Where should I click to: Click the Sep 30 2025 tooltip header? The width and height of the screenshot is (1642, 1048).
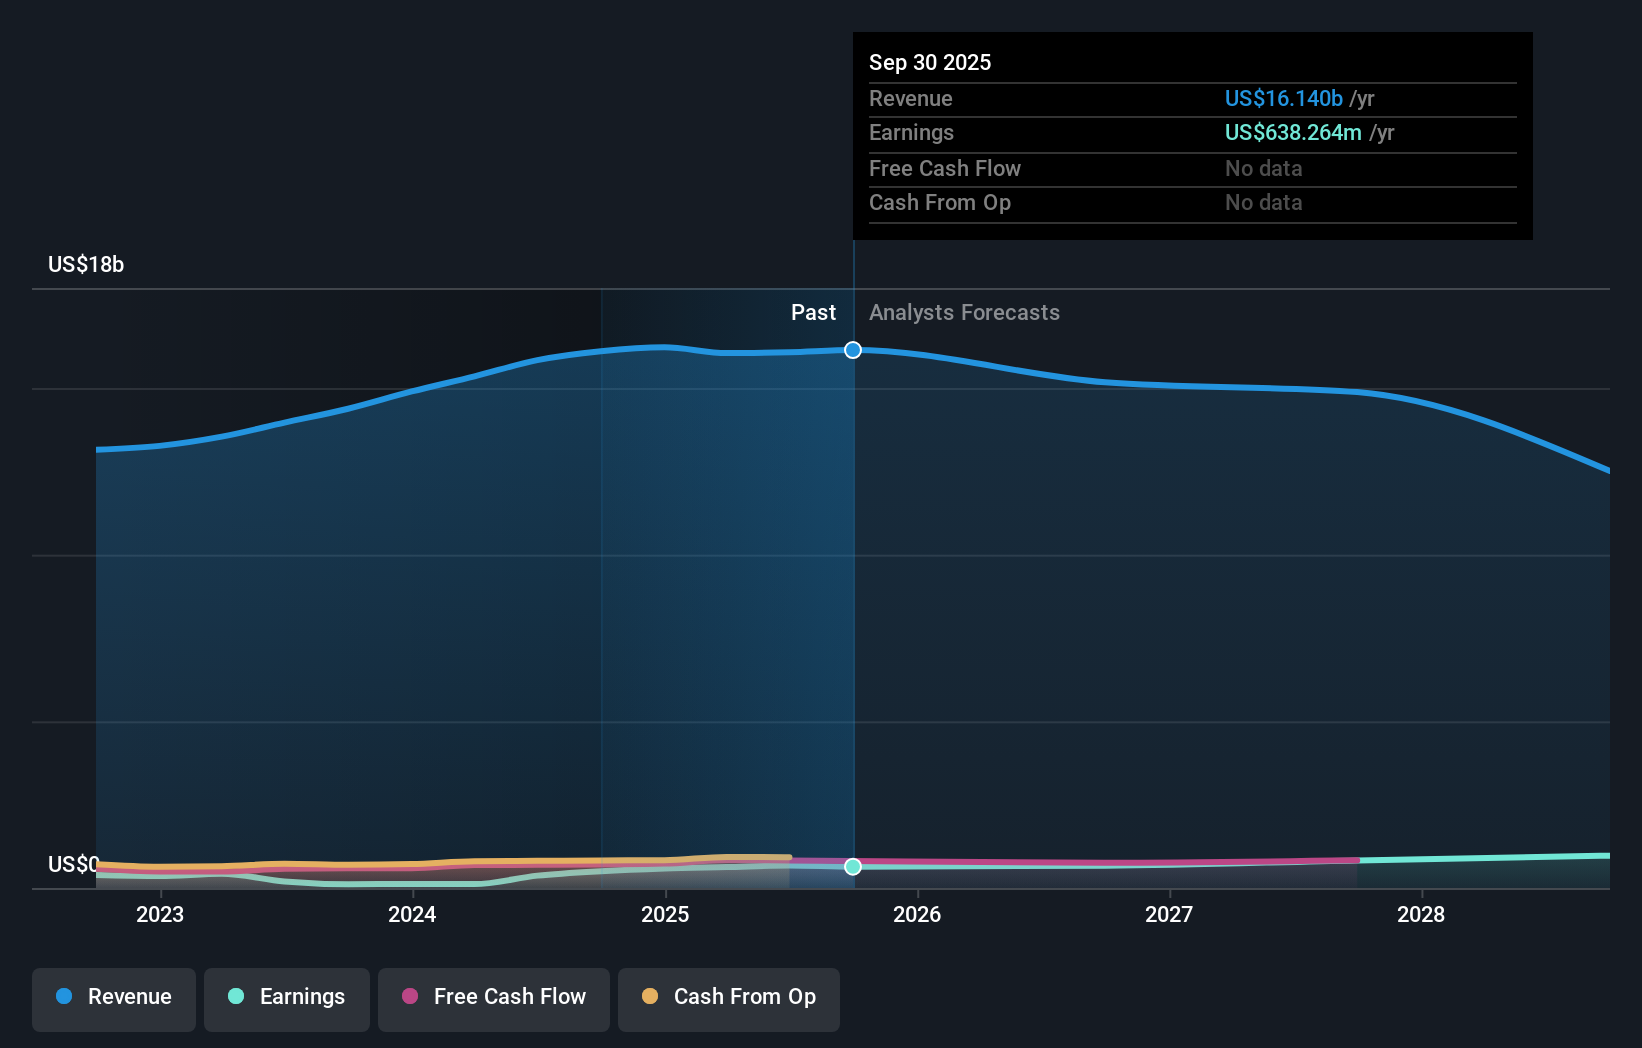click(930, 62)
